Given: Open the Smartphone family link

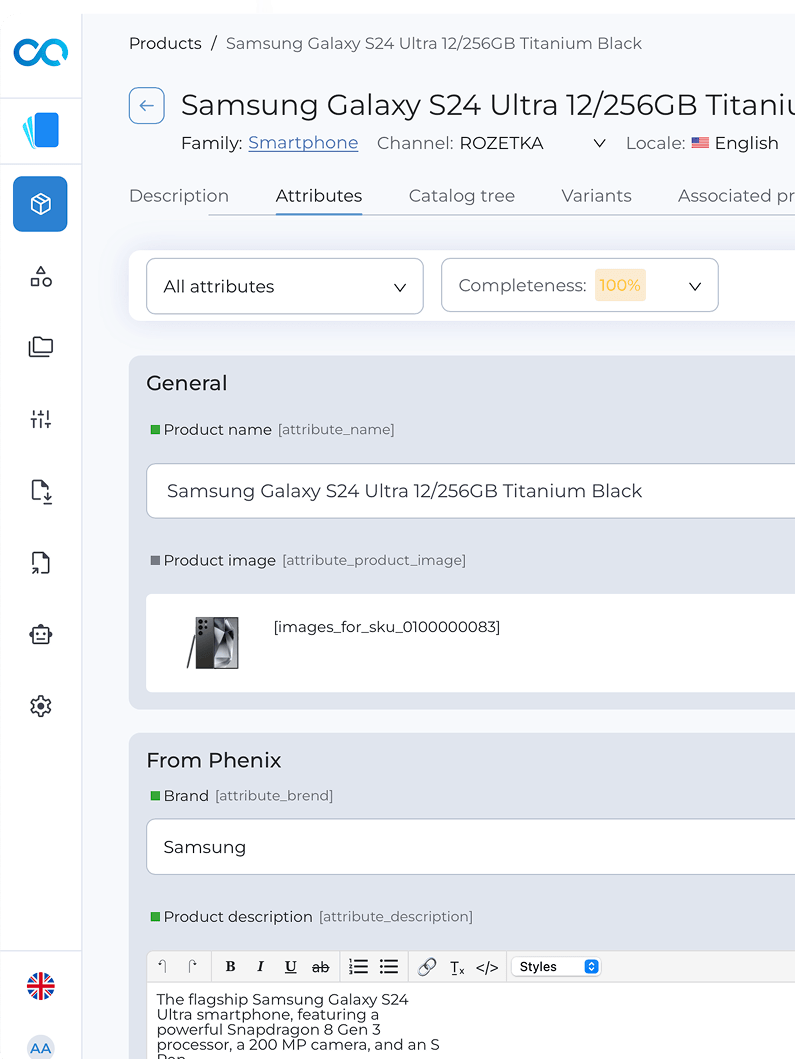Looking at the screenshot, I should click(x=303, y=143).
